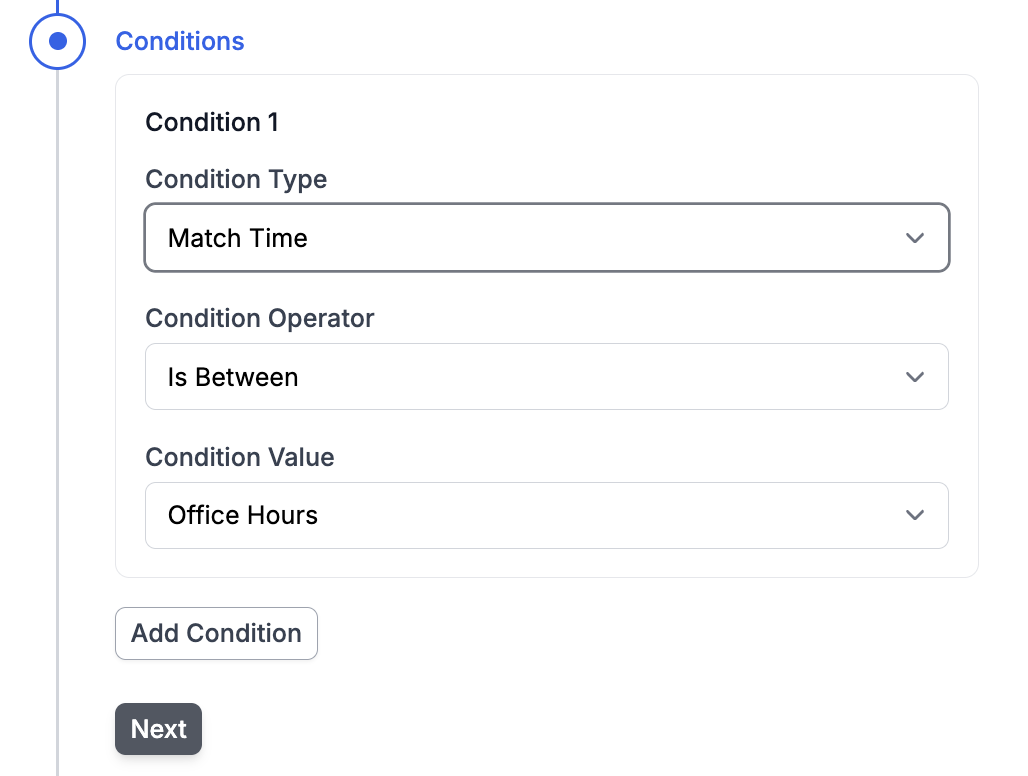Click the selected Is Between text
The height and width of the screenshot is (776, 1028).
(233, 377)
